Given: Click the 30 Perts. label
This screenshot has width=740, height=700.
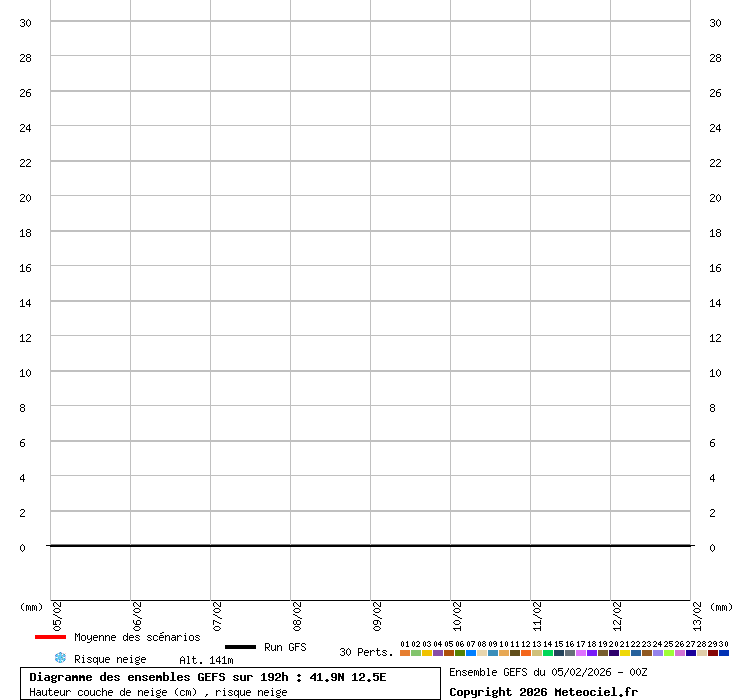Looking at the screenshot, I should point(366,652).
